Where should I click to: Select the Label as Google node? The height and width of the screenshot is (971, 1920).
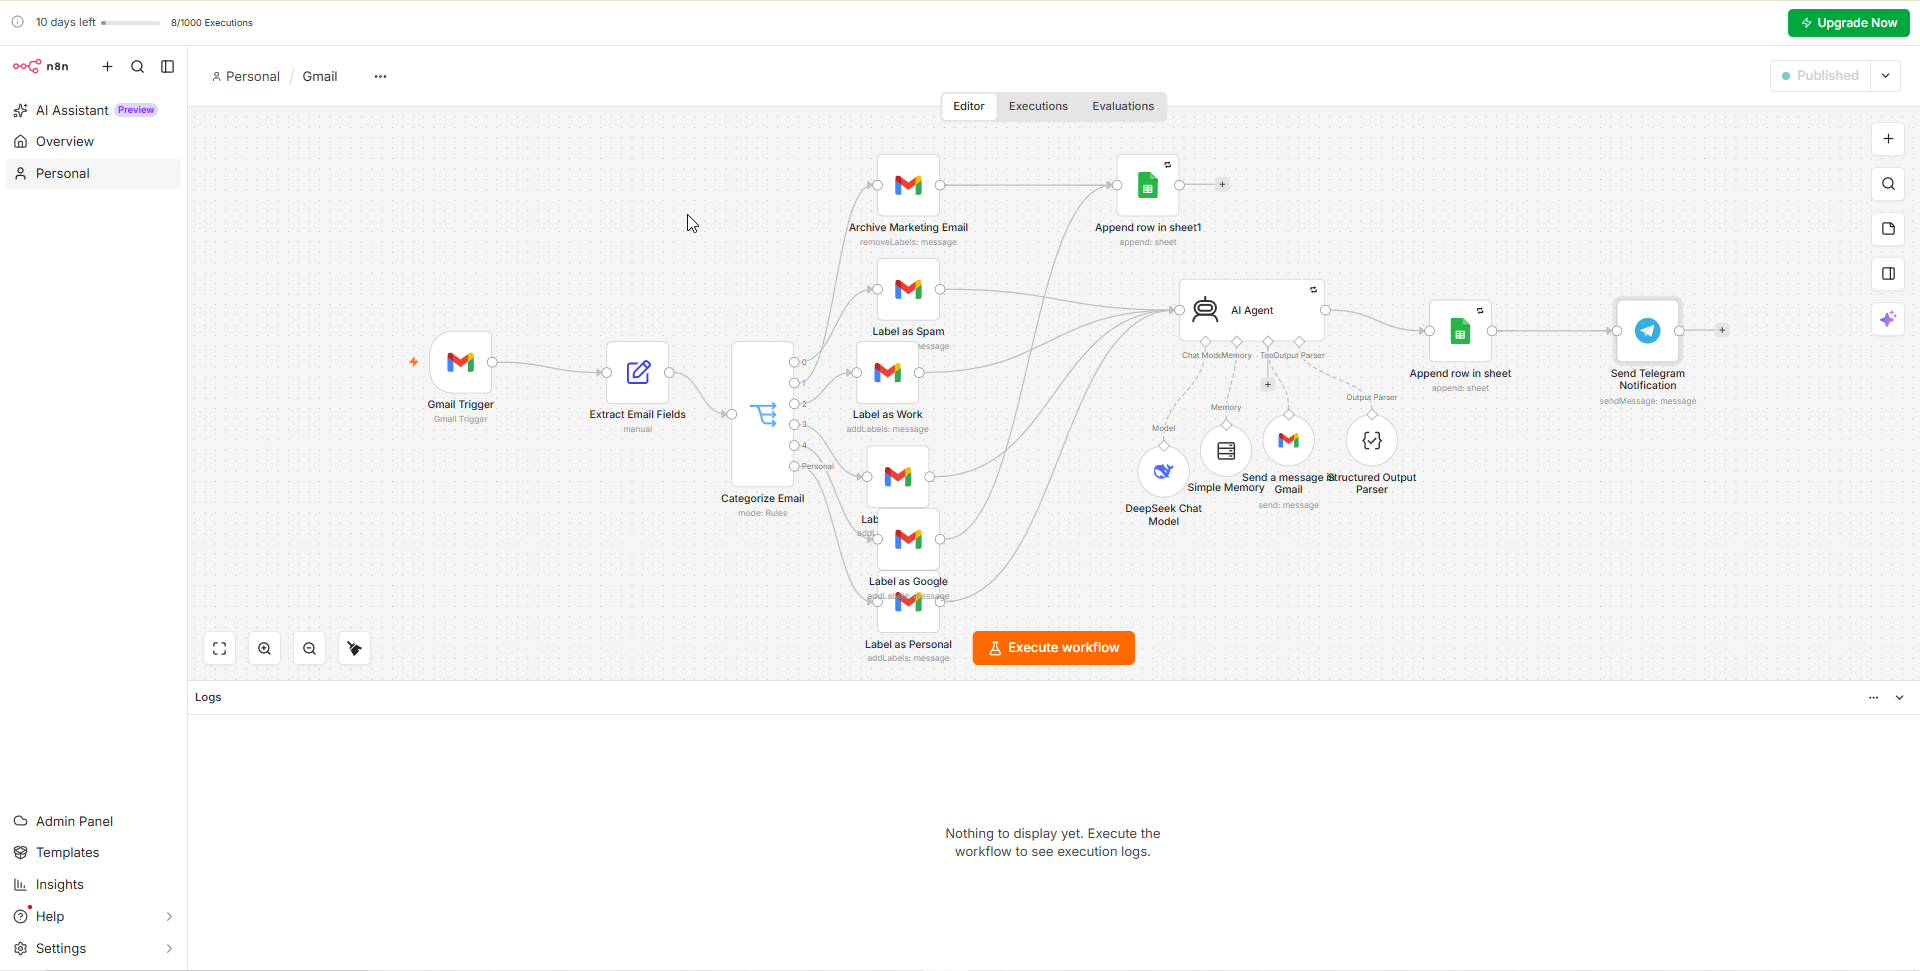pos(908,539)
